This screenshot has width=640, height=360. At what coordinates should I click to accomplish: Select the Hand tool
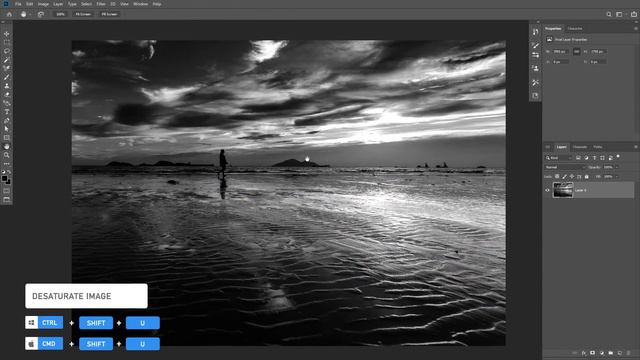click(7, 146)
